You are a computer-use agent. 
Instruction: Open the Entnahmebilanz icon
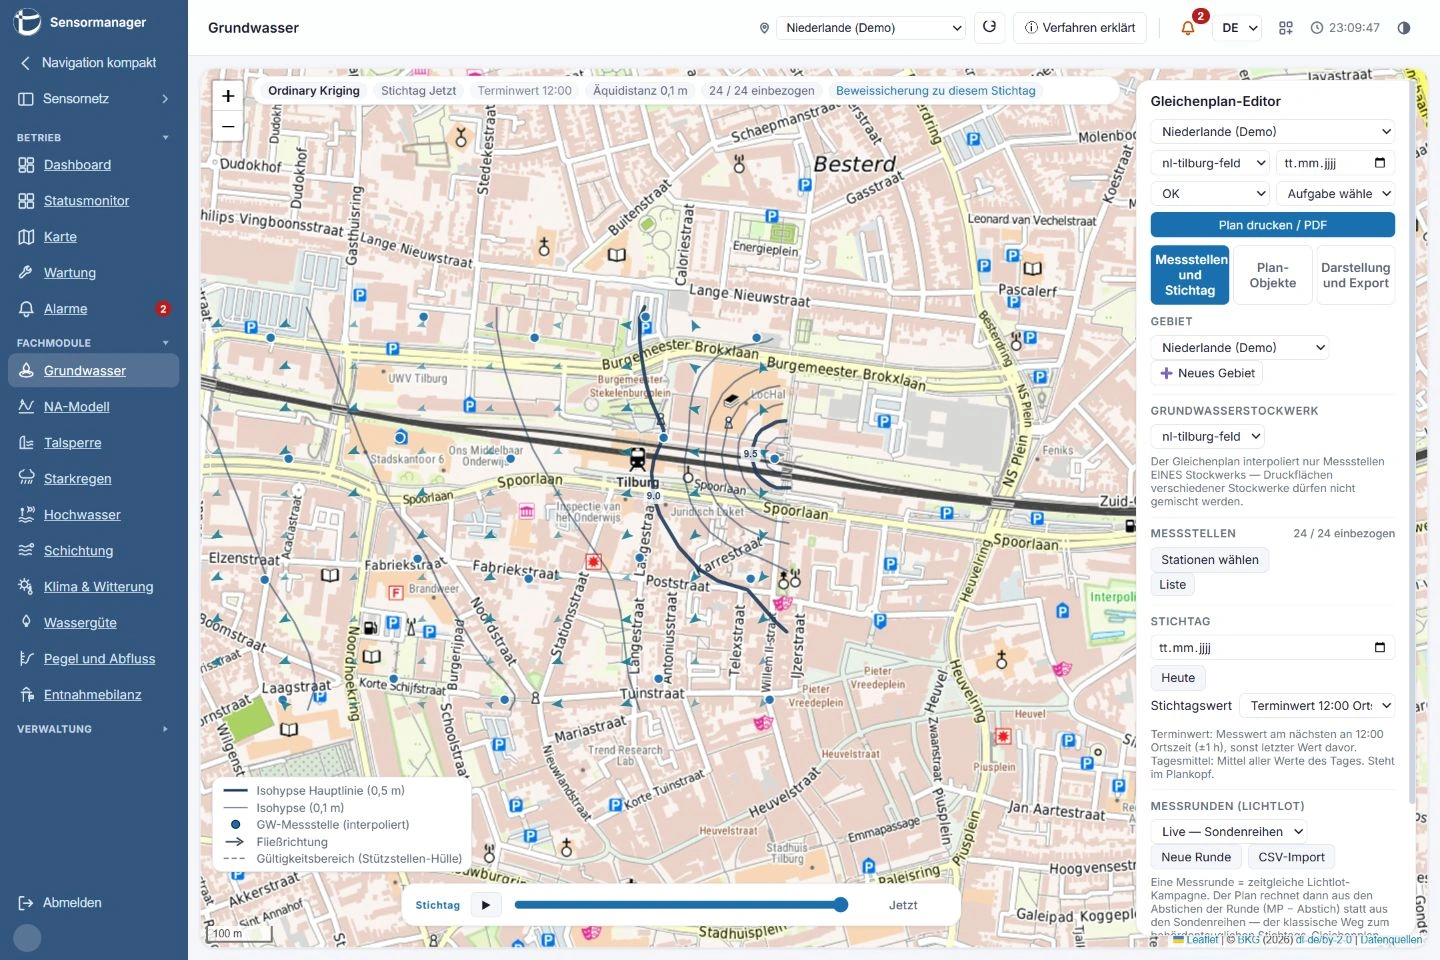26,695
